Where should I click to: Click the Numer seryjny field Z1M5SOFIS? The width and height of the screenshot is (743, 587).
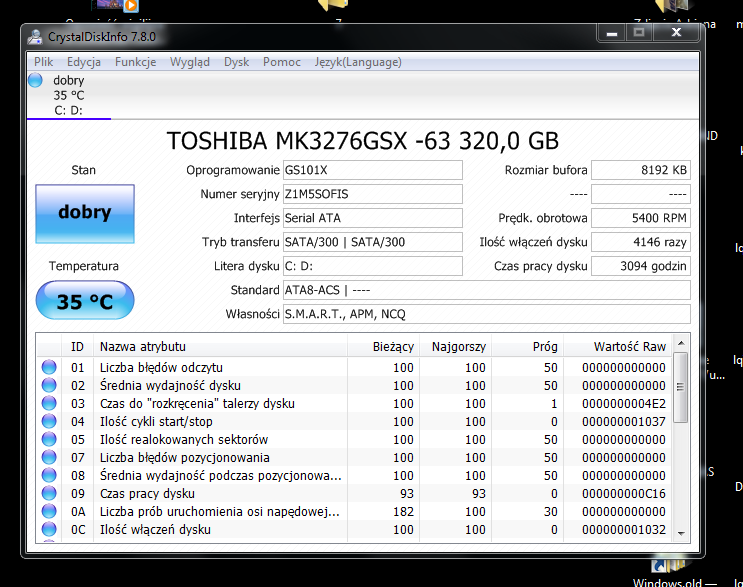coord(372,194)
